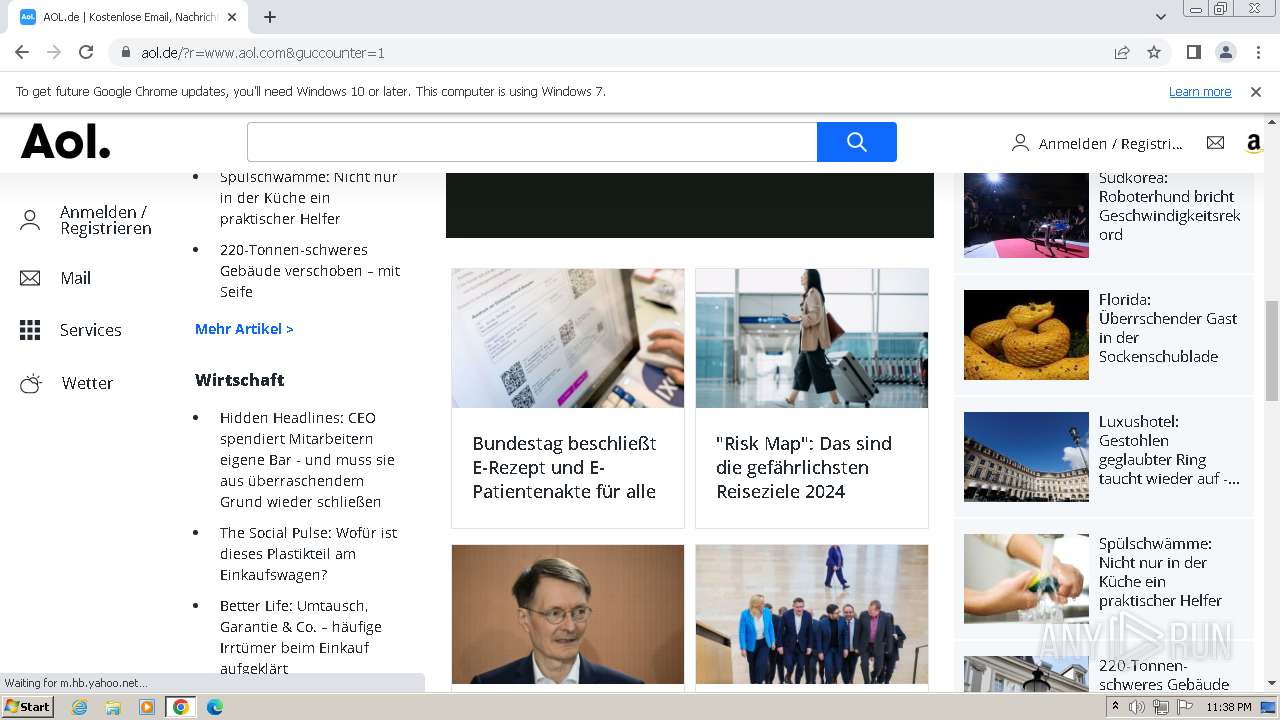Click the Amazon icon in header
This screenshot has height=720, width=1280.
1253,143
